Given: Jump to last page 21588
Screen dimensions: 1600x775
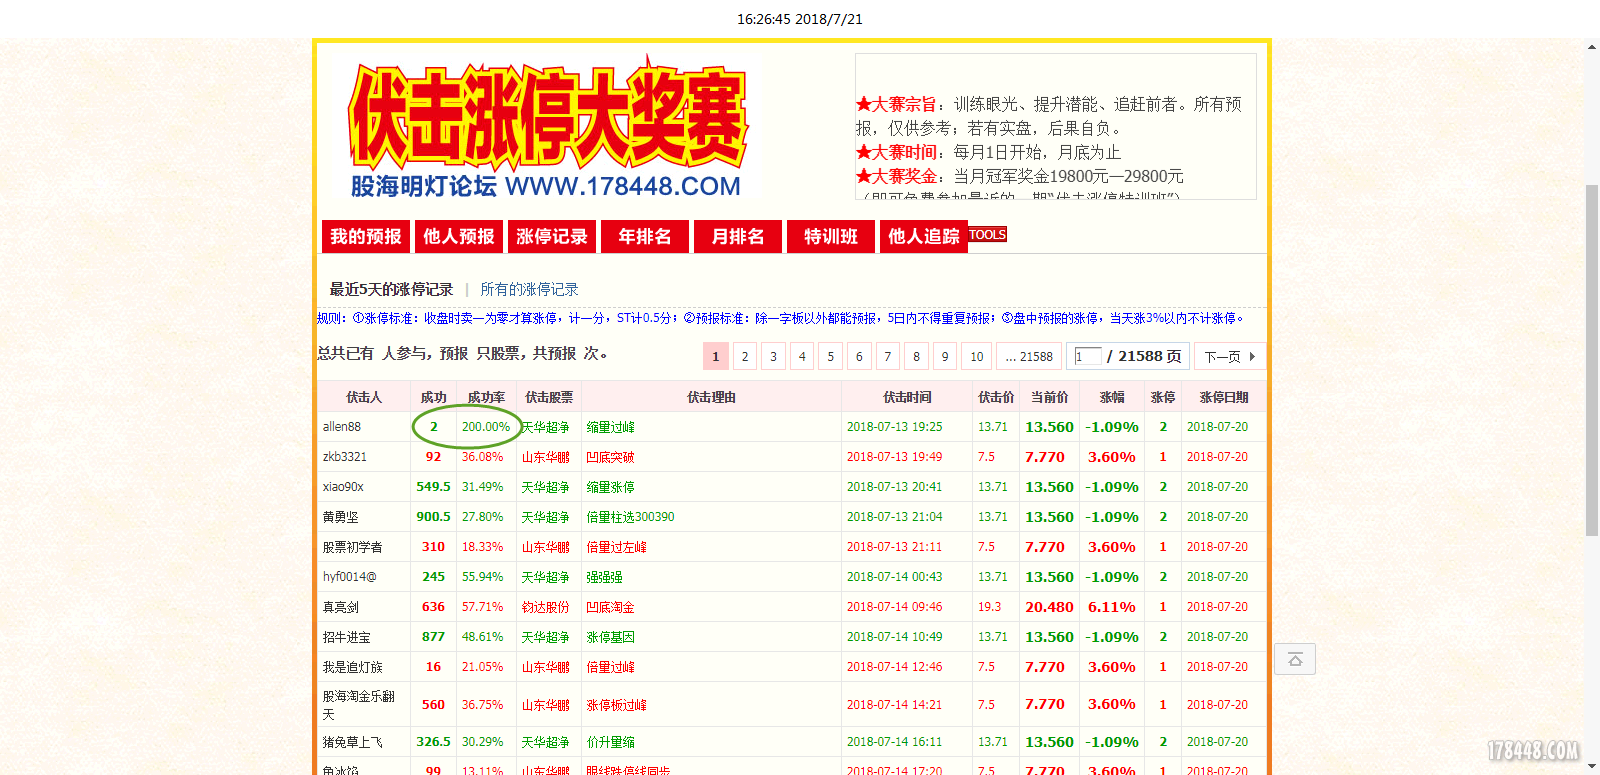Looking at the screenshot, I should 1029,356.
